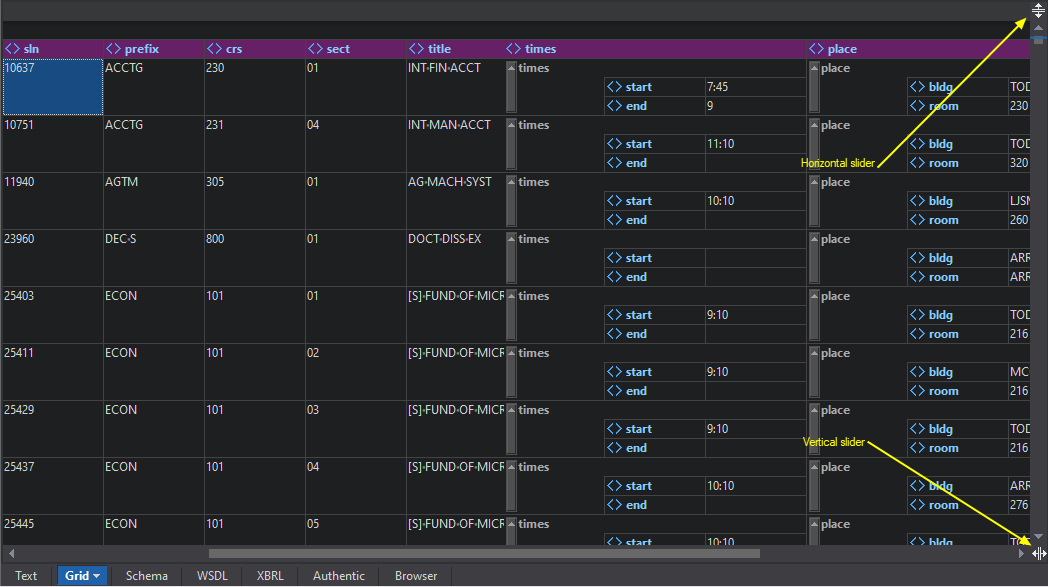Click the vertical split handle icon at bottom-right
This screenshot has width=1048, height=587.
pyautogui.click(x=1039, y=553)
